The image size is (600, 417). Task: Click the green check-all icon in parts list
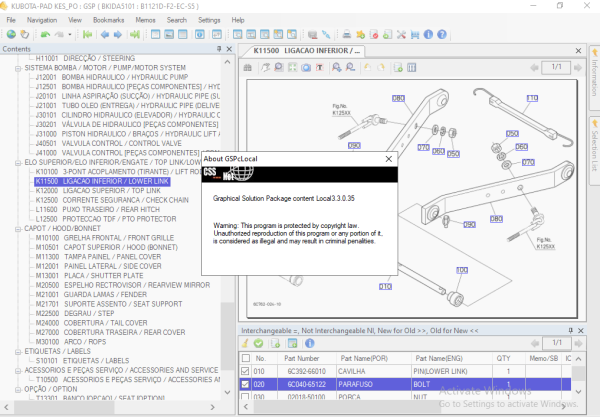pyautogui.click(x=259, y=343)
